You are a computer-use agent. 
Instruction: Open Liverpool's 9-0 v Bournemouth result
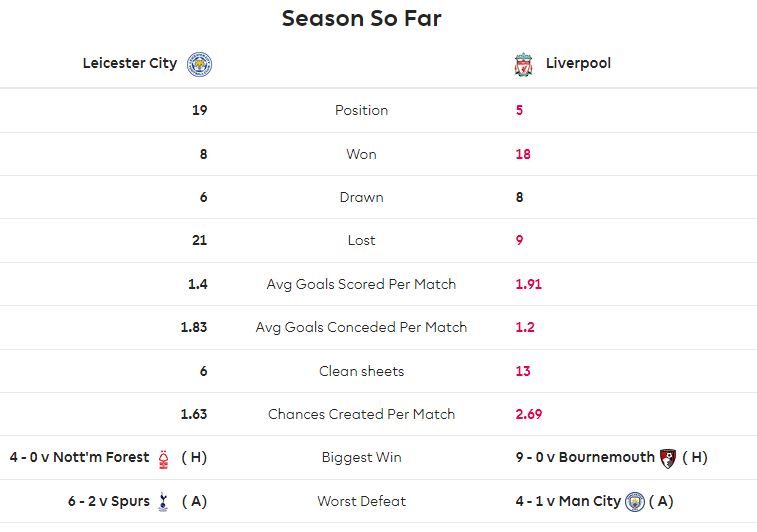[585, 457]
